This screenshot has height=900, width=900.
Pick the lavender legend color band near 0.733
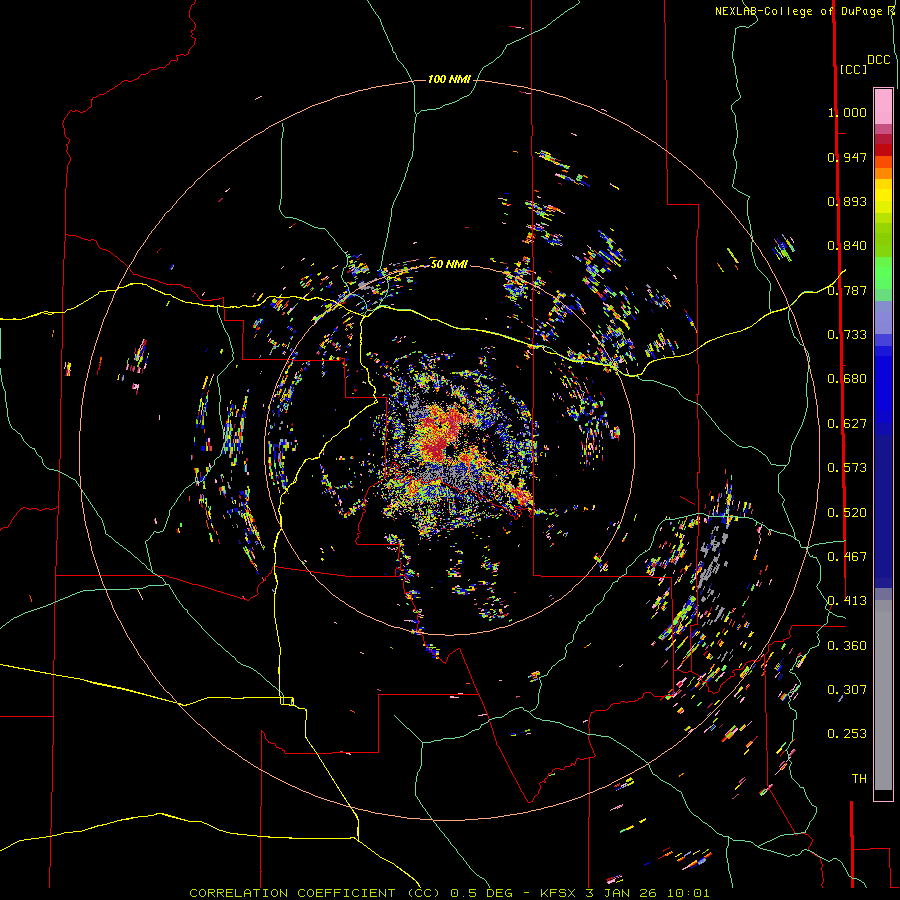pyautogui.click(x=883, y=317)
